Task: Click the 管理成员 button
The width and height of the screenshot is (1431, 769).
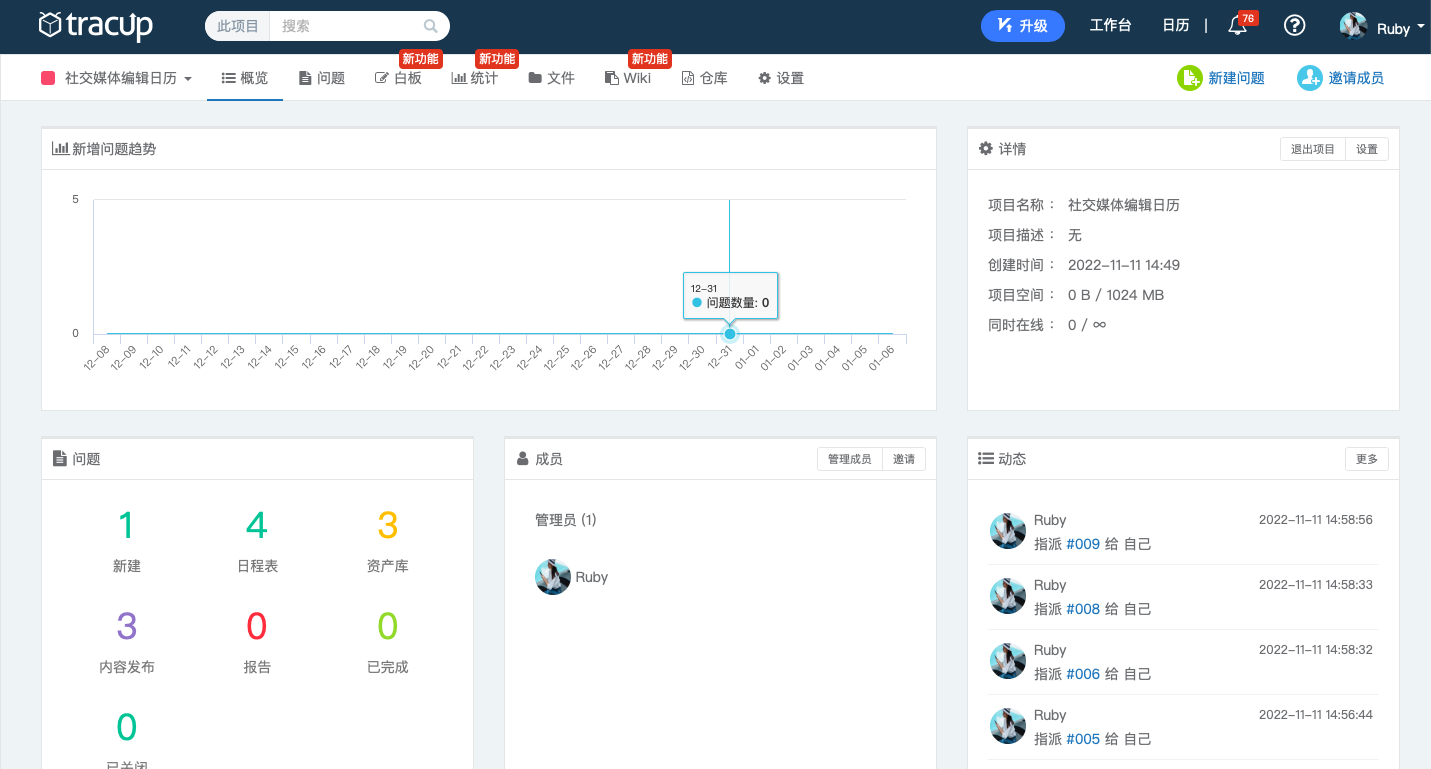Action: 849,459
